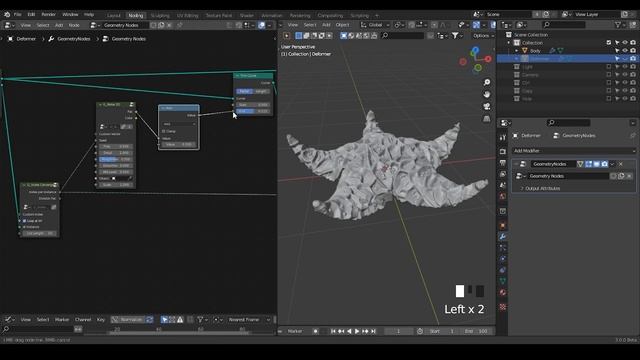This screenshot has height=360, width=640.
Task: Open the Edit menu
Action: 31,14
